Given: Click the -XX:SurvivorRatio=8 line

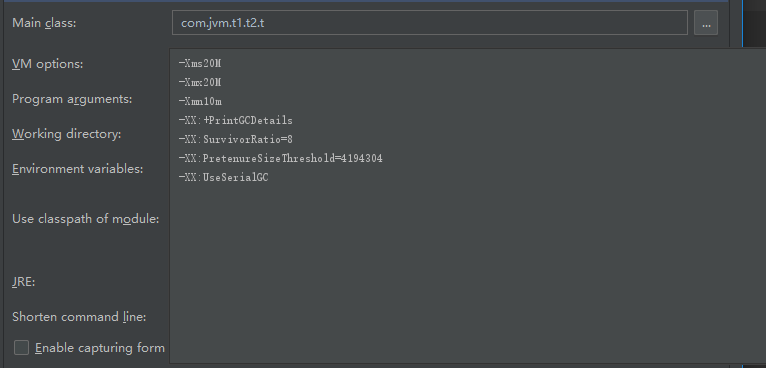Looking at the screenshot, I should tap(235, 139).
